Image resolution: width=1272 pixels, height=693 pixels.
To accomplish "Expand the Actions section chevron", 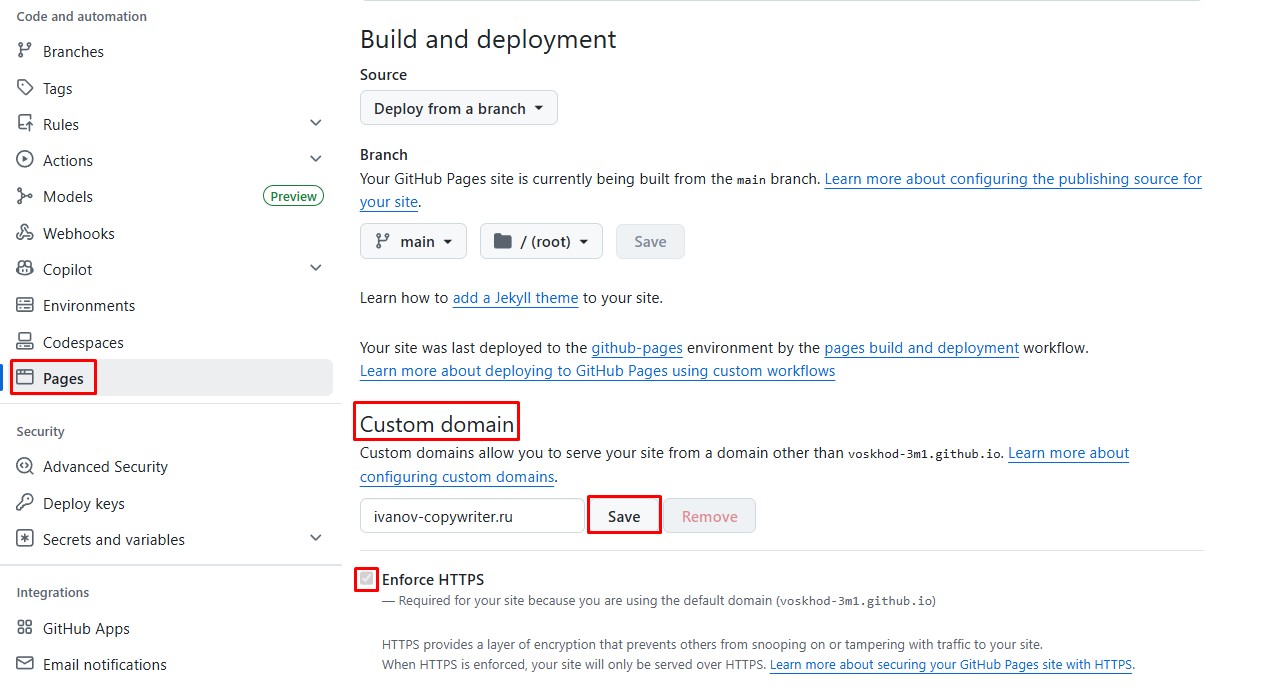I will click(316, 159).
